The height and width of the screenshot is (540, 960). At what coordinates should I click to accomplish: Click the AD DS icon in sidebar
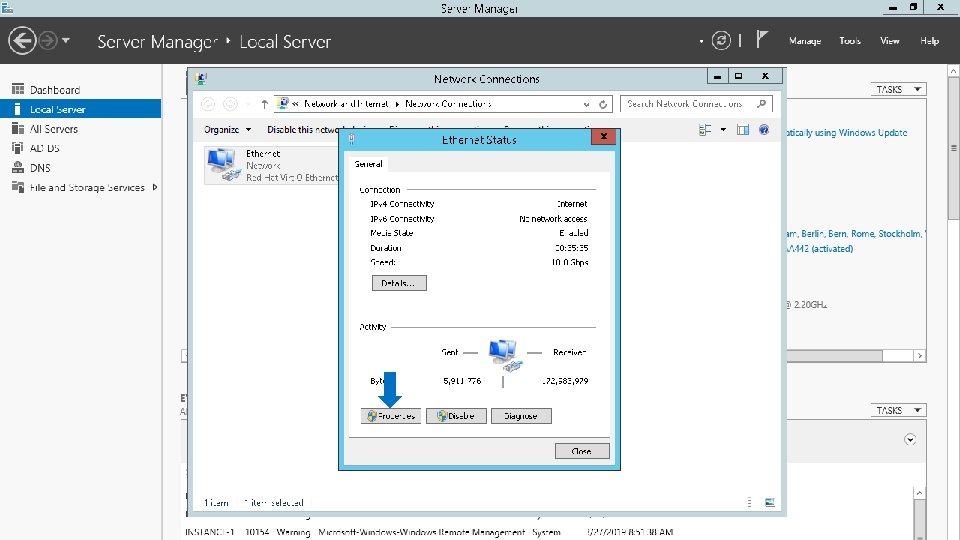click(x=18, y=148)
